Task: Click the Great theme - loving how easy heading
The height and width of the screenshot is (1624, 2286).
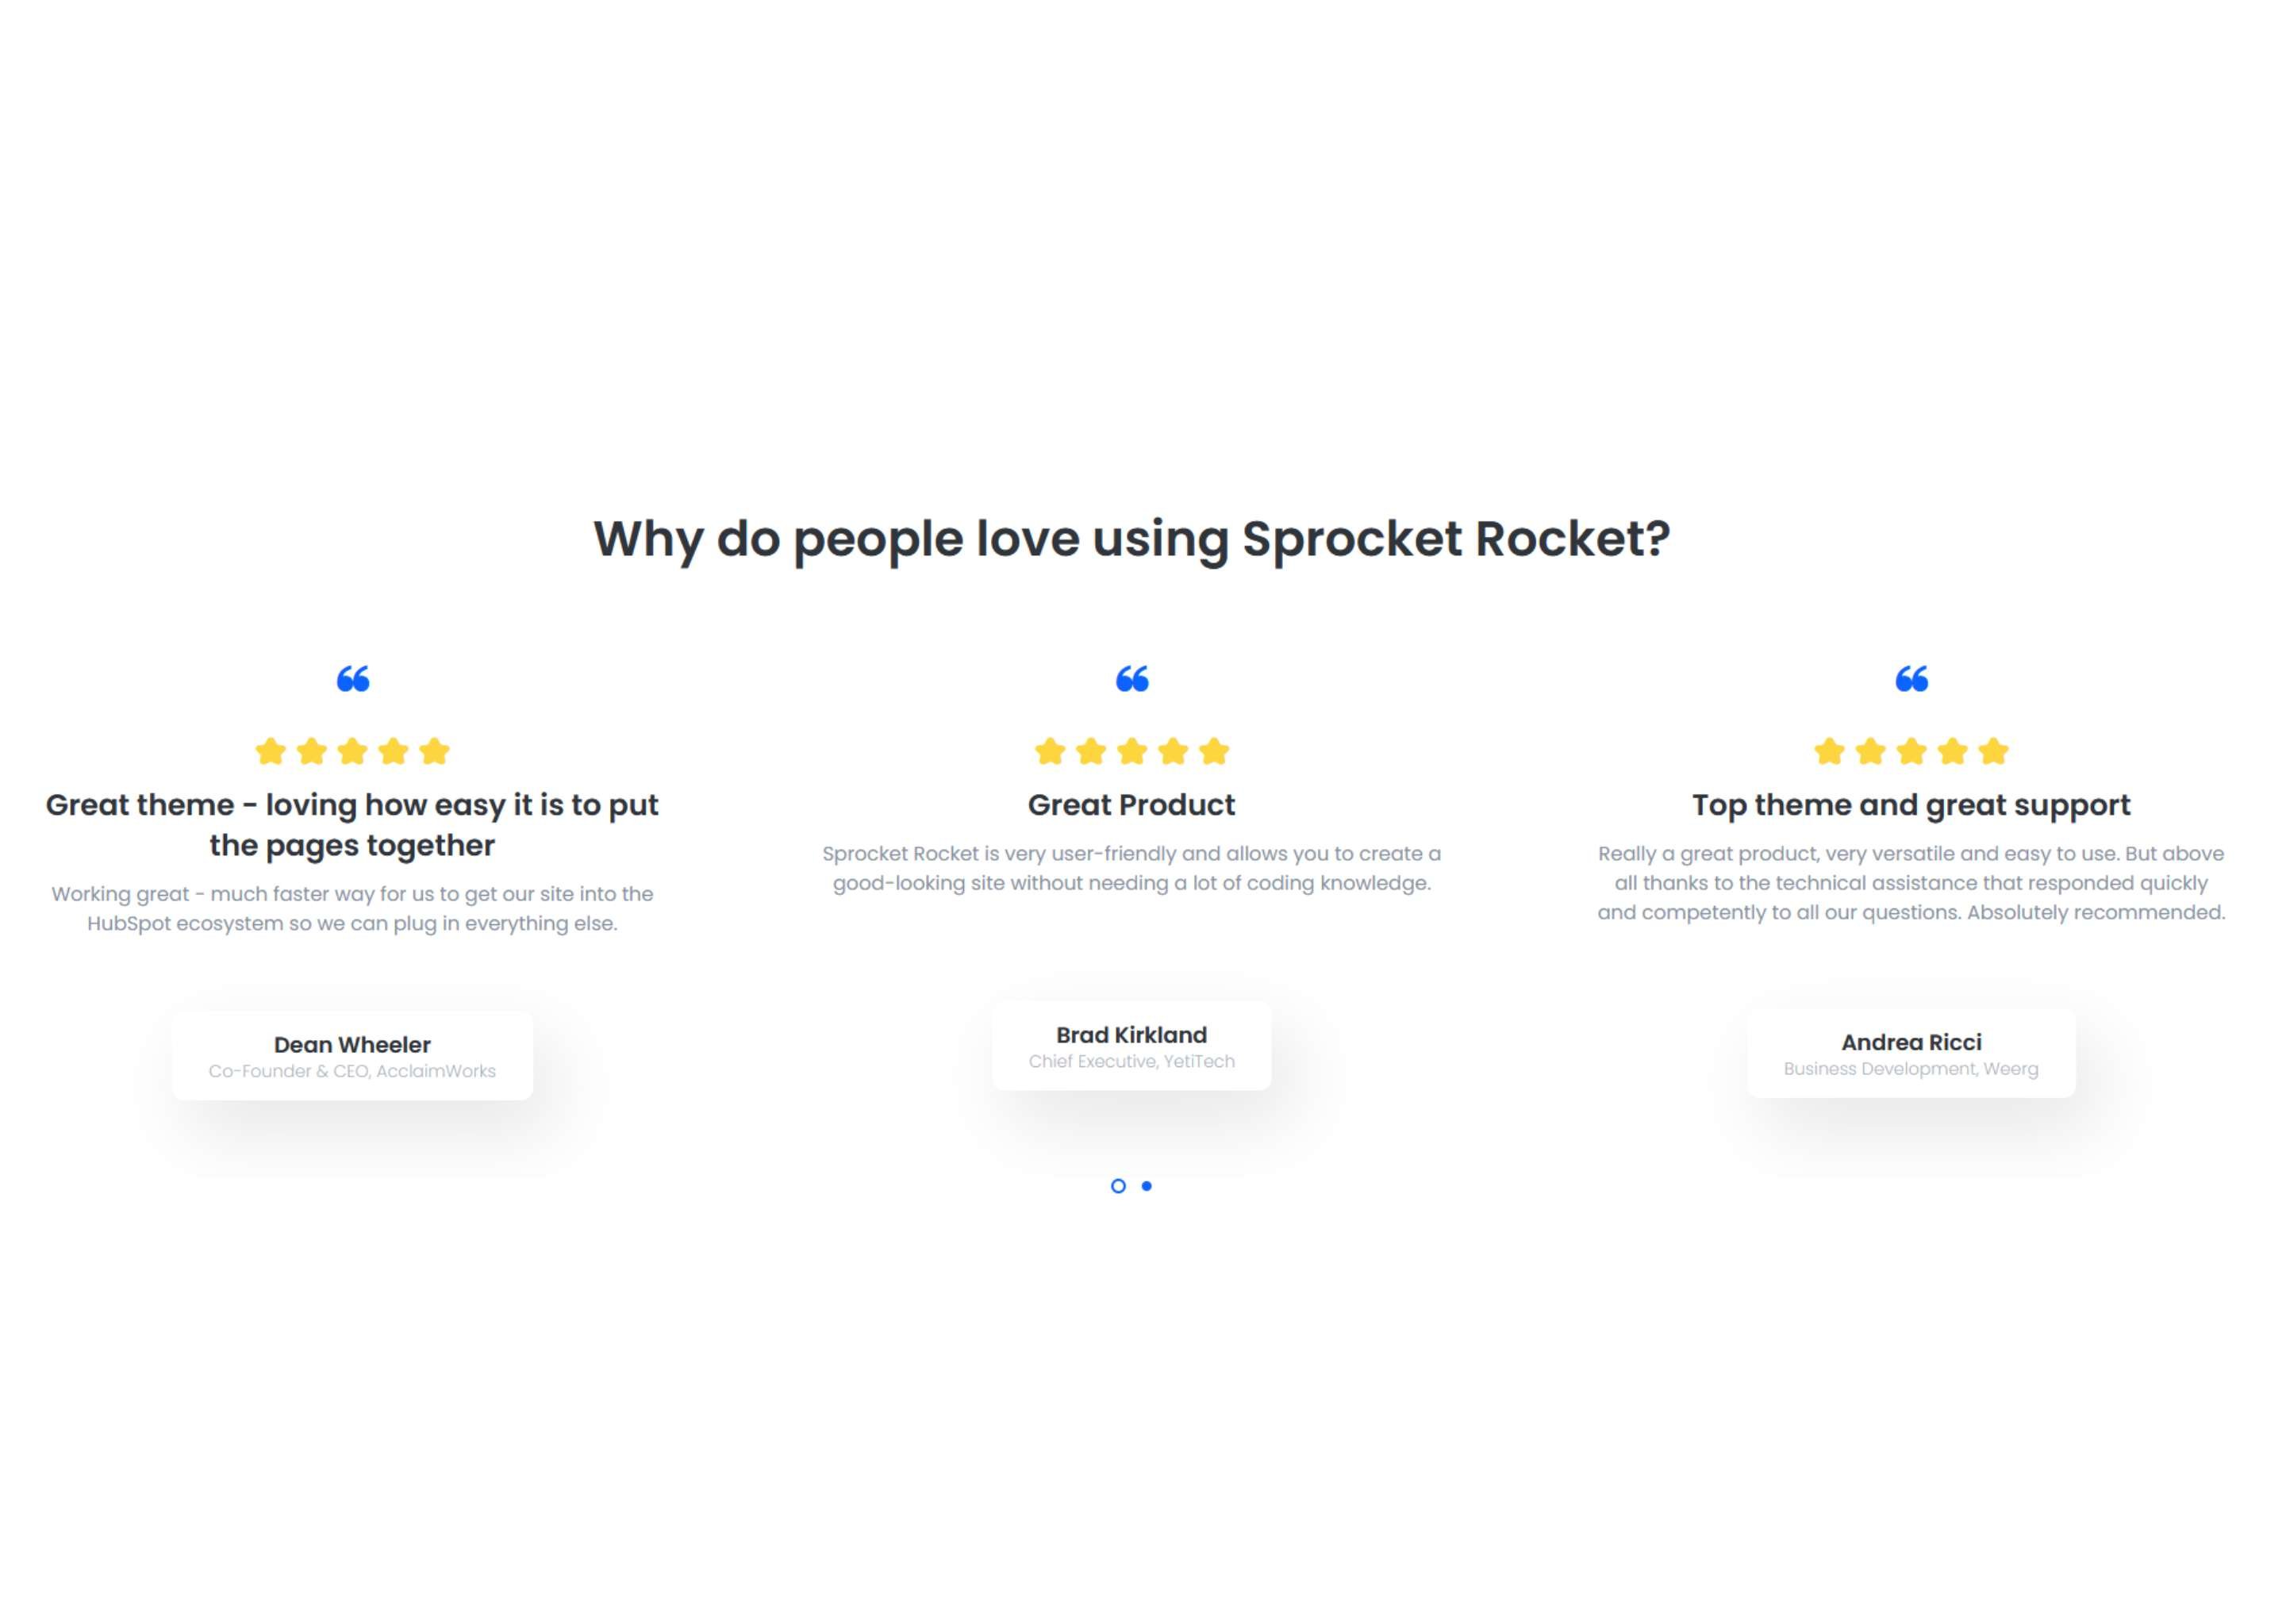Action: tap(352, 825)
